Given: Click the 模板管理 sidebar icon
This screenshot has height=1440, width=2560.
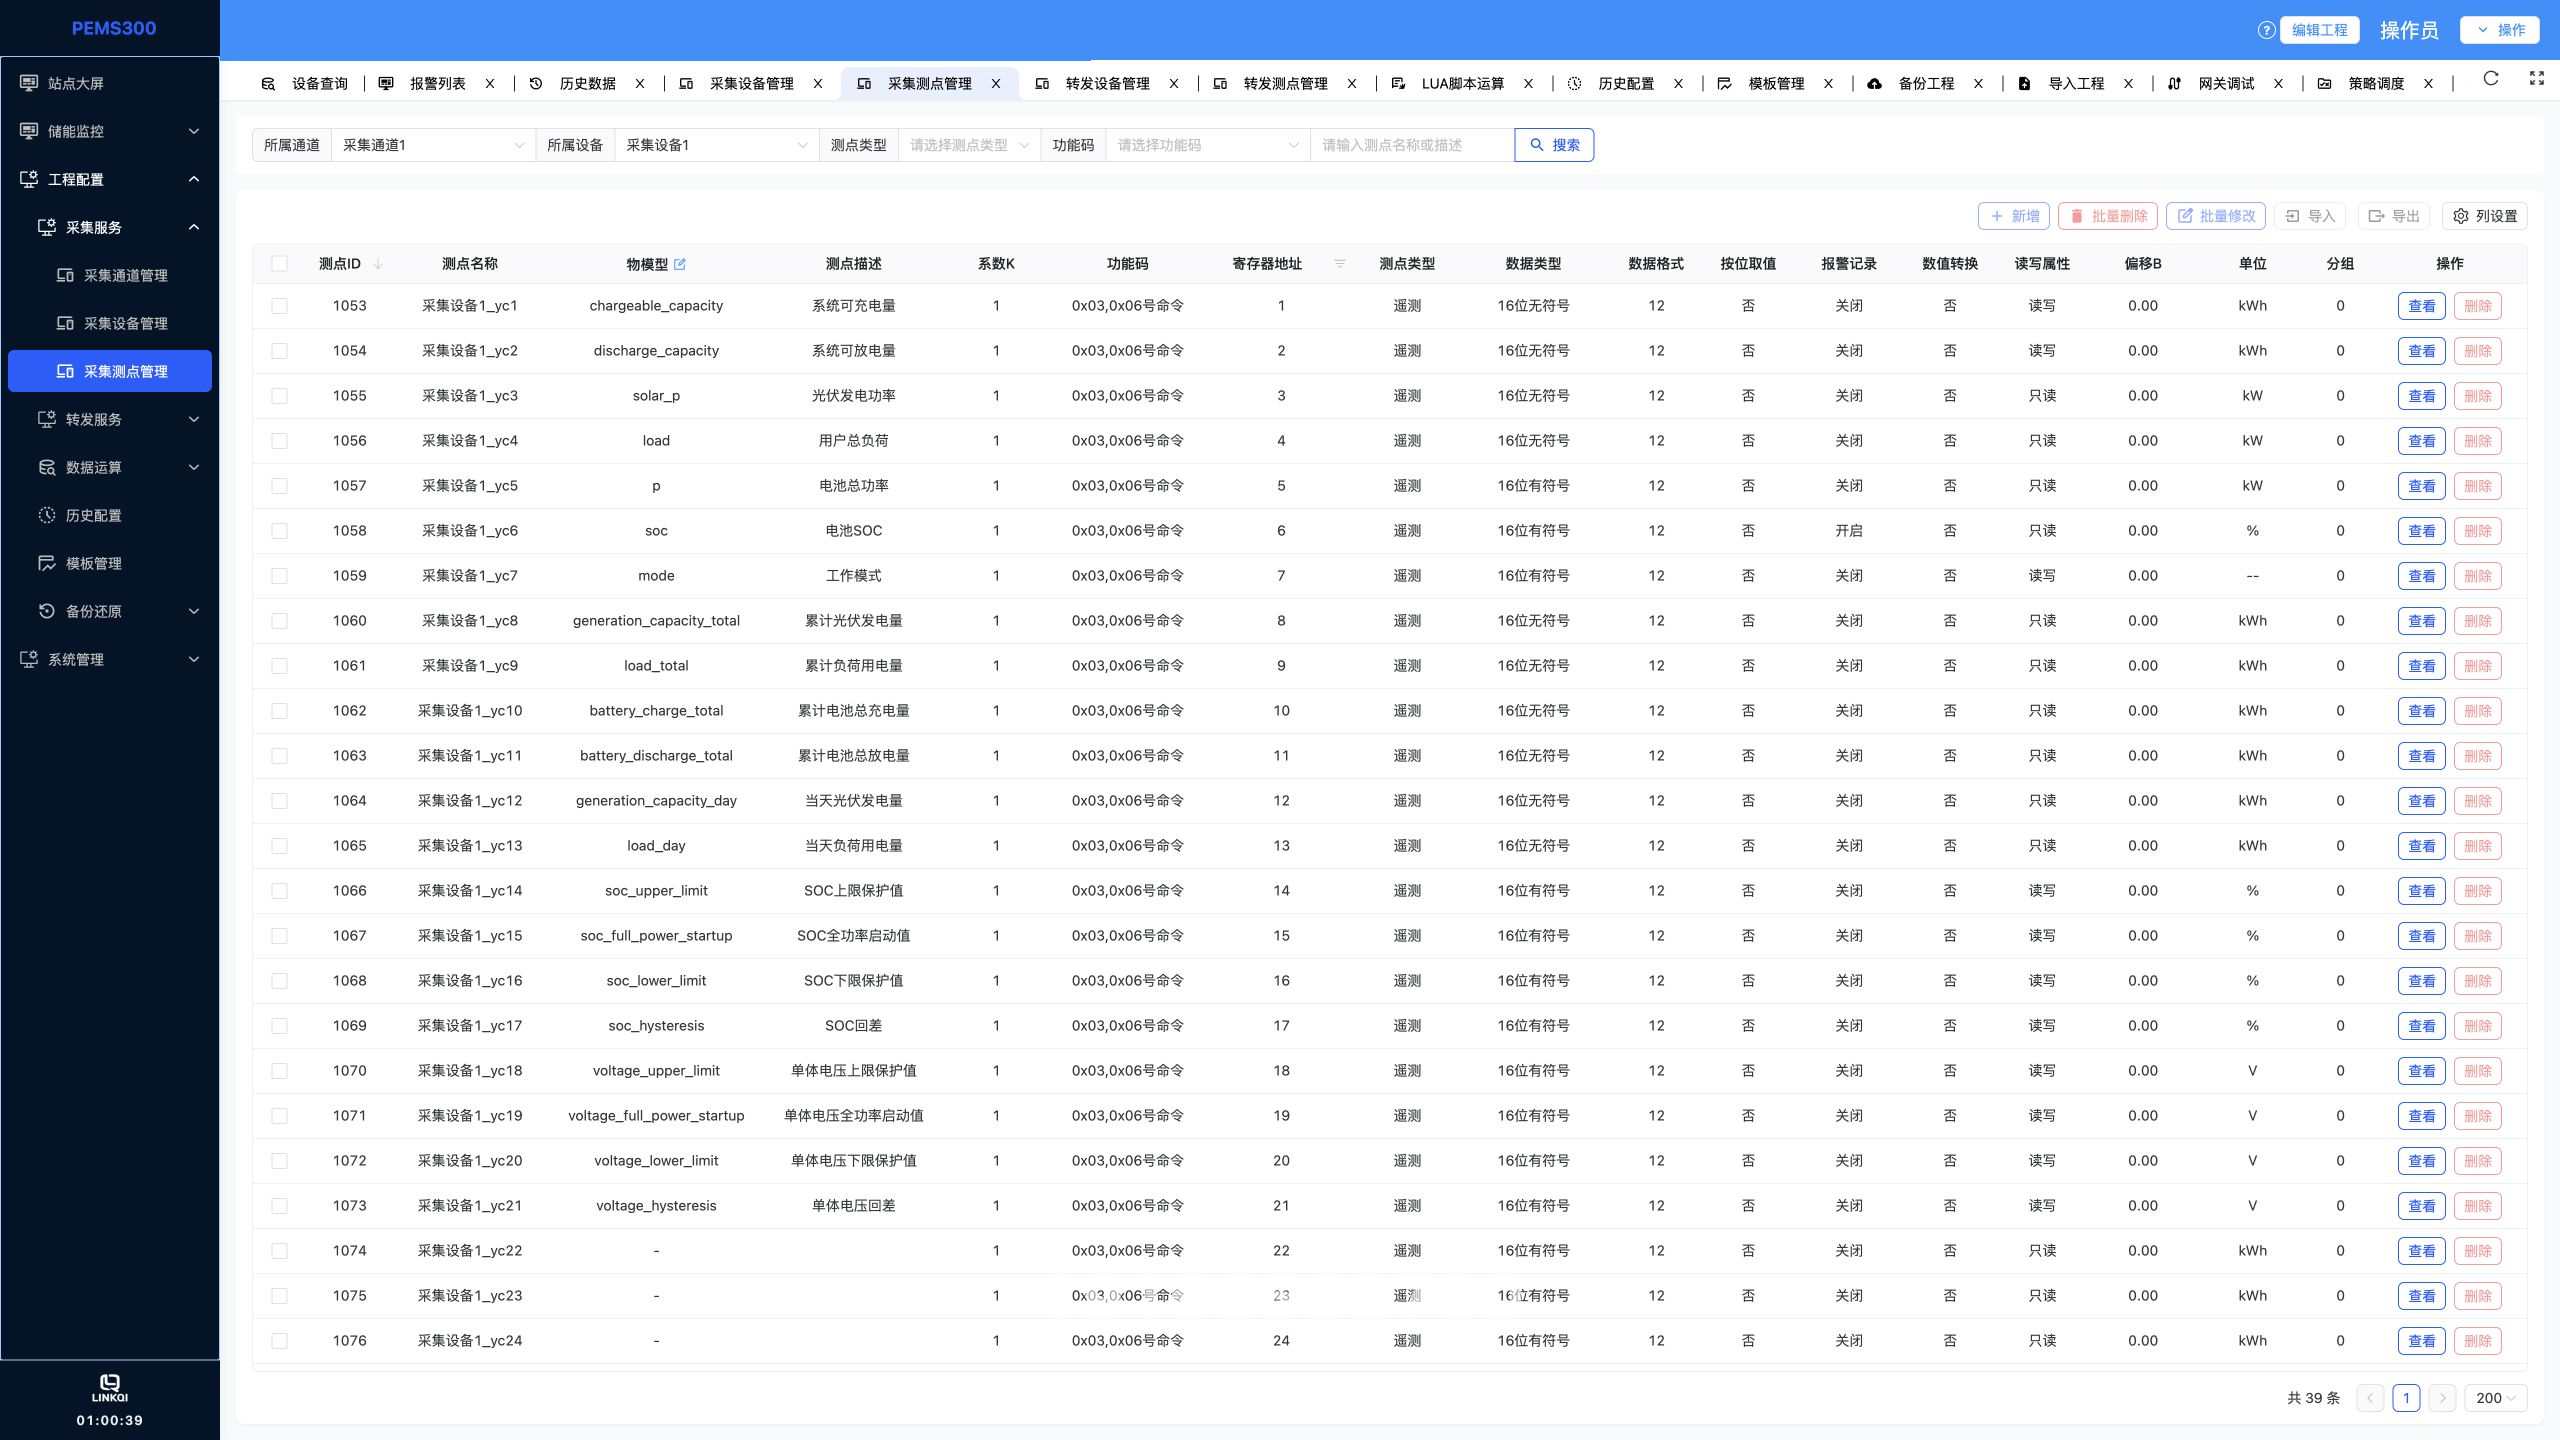Looking at the screenshot, I should click(x=47, y=563).
